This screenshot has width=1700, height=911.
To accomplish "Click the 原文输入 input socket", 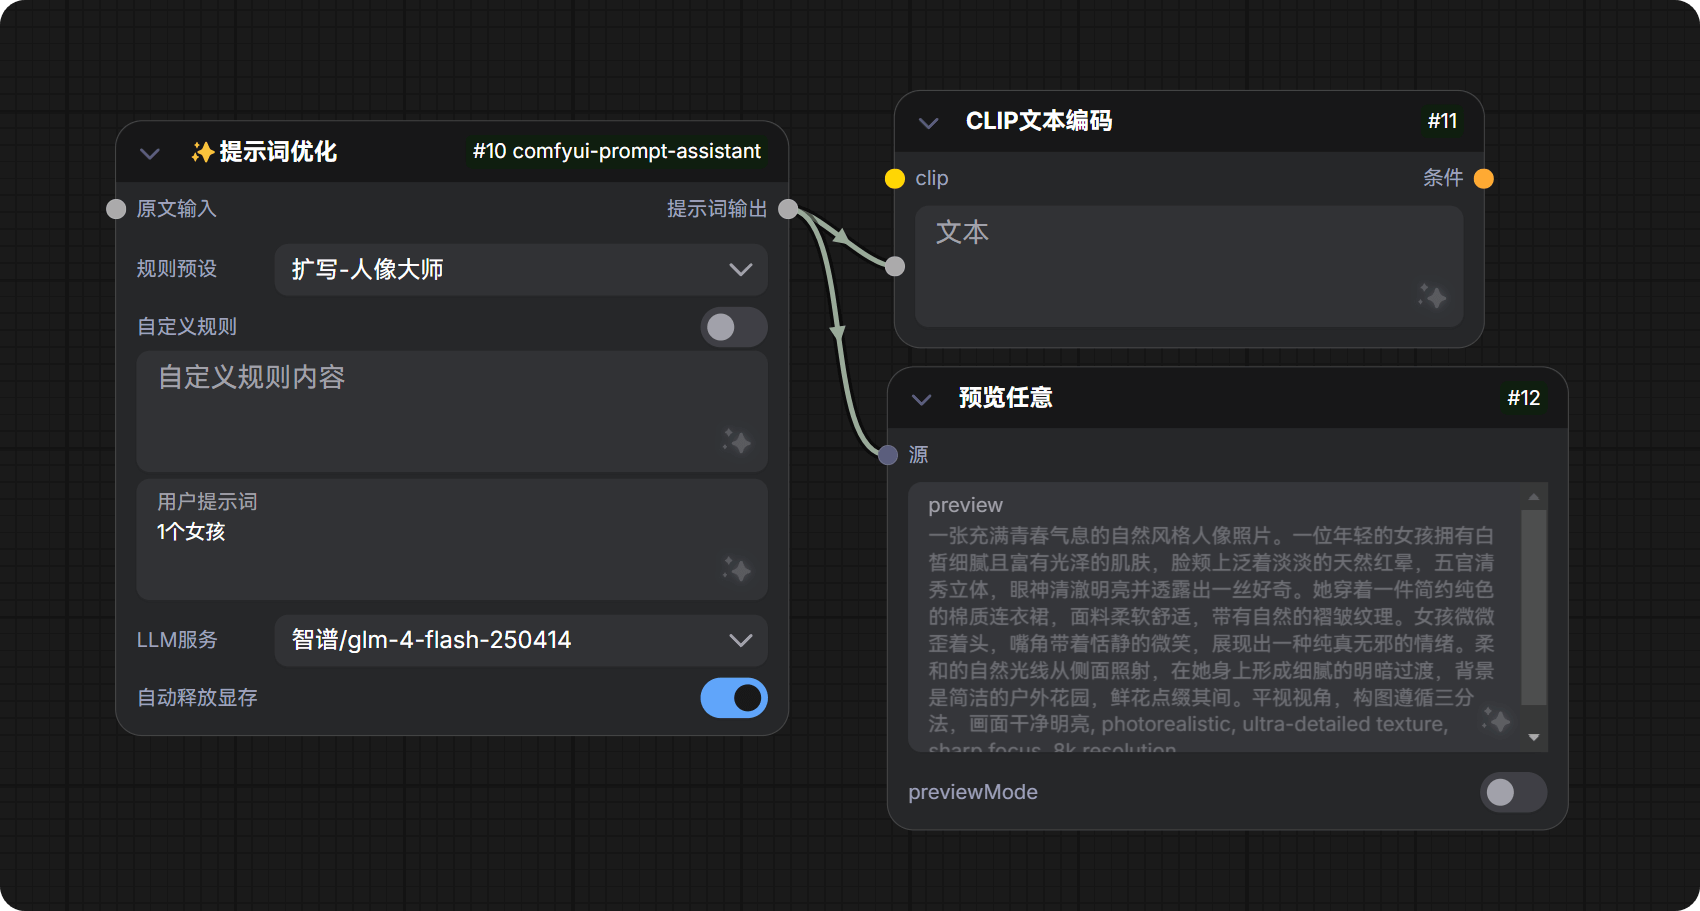I will point(116,209).
